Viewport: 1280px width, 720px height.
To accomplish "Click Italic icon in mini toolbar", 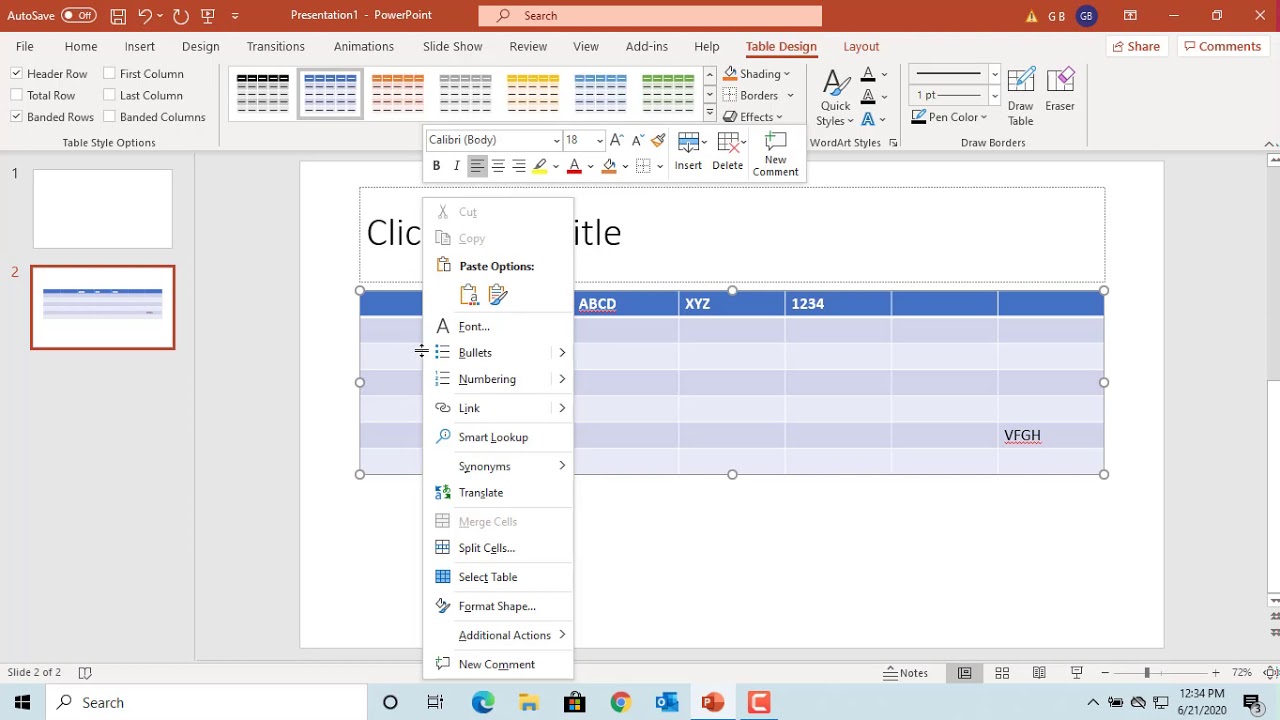I will (456, 166).
